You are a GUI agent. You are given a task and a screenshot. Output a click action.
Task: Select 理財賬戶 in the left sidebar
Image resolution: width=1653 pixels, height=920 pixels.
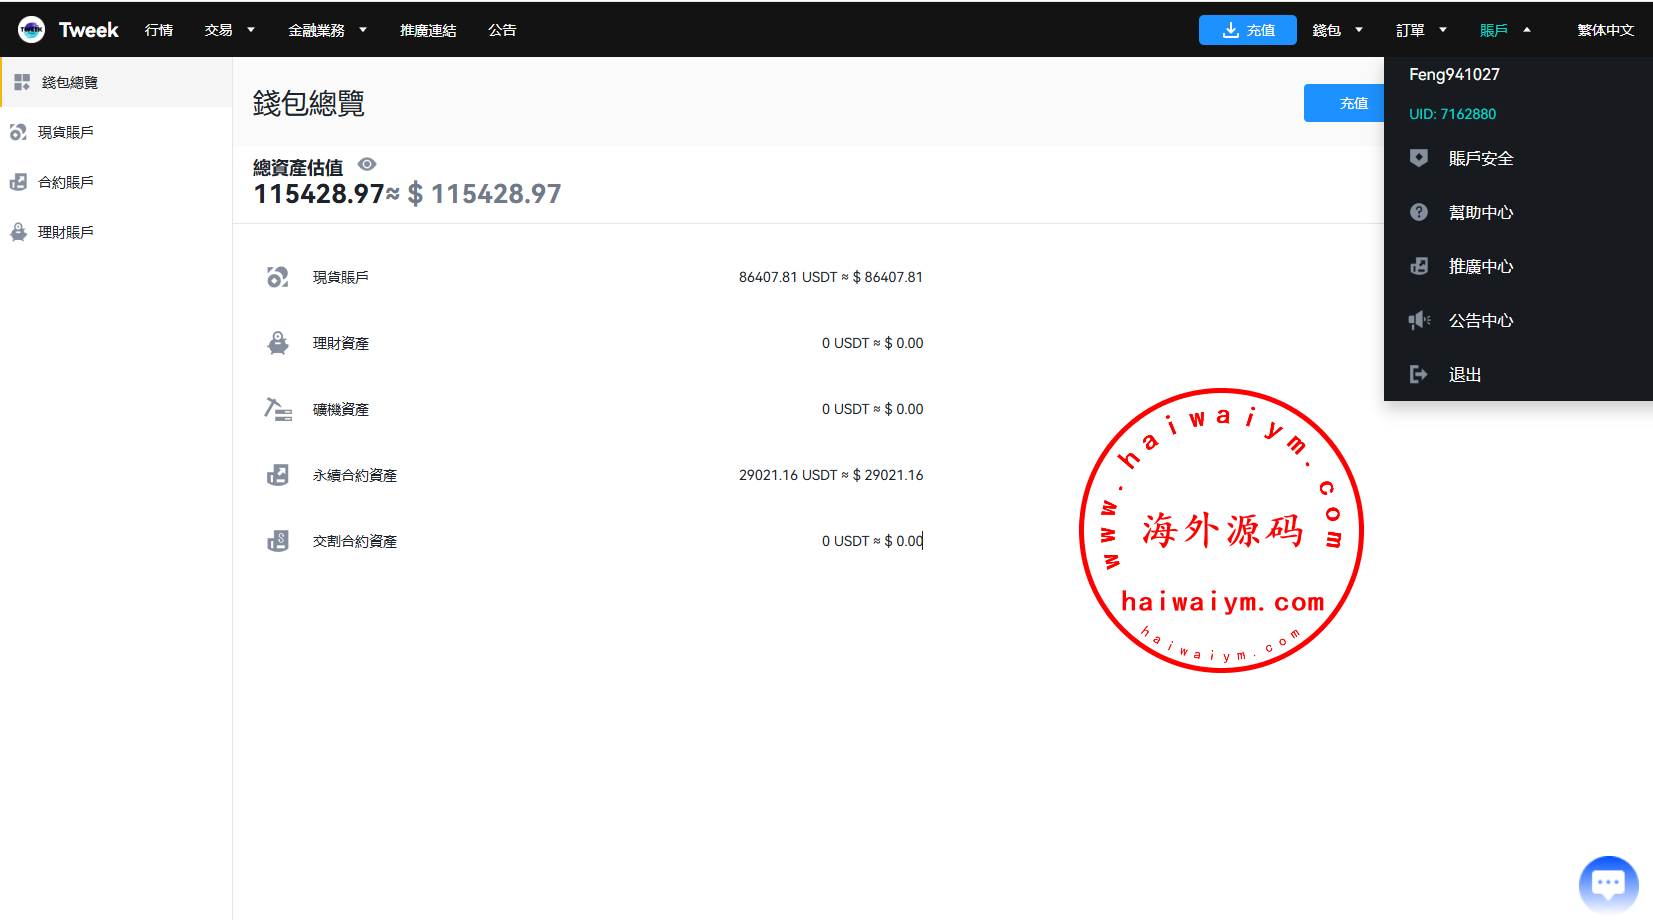pos(66,232)
